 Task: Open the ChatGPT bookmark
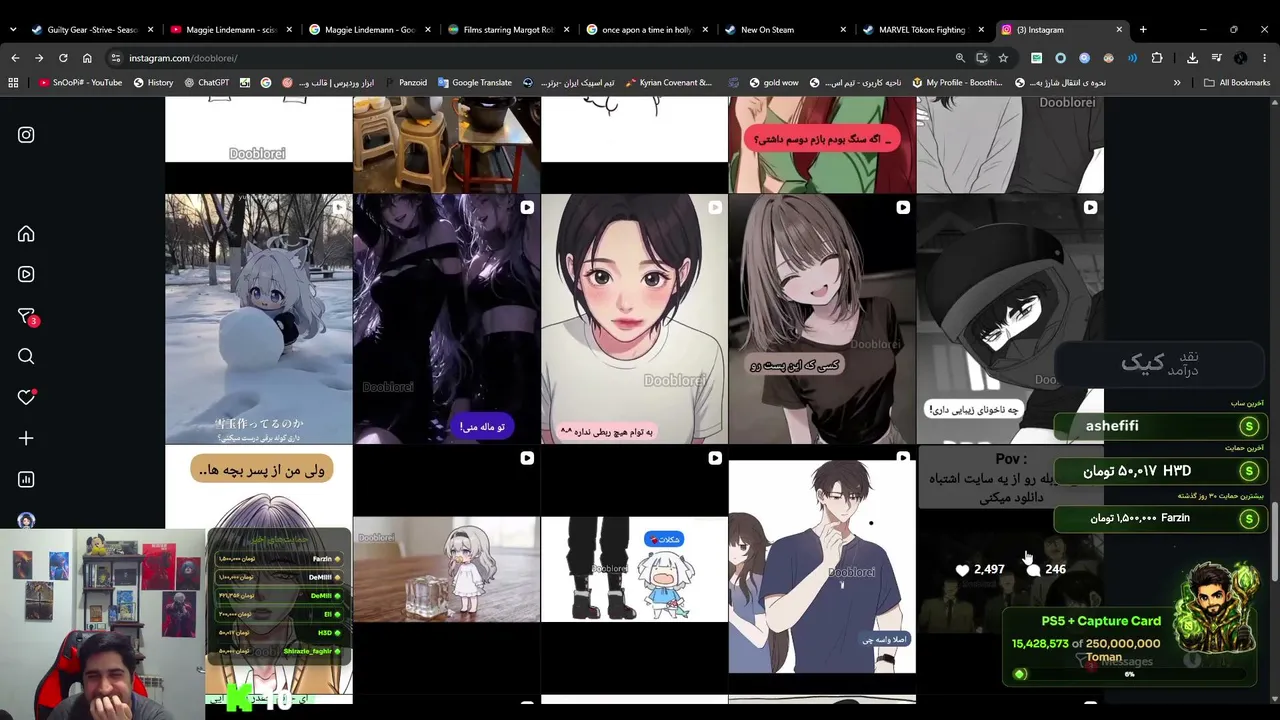click(206, 83)
